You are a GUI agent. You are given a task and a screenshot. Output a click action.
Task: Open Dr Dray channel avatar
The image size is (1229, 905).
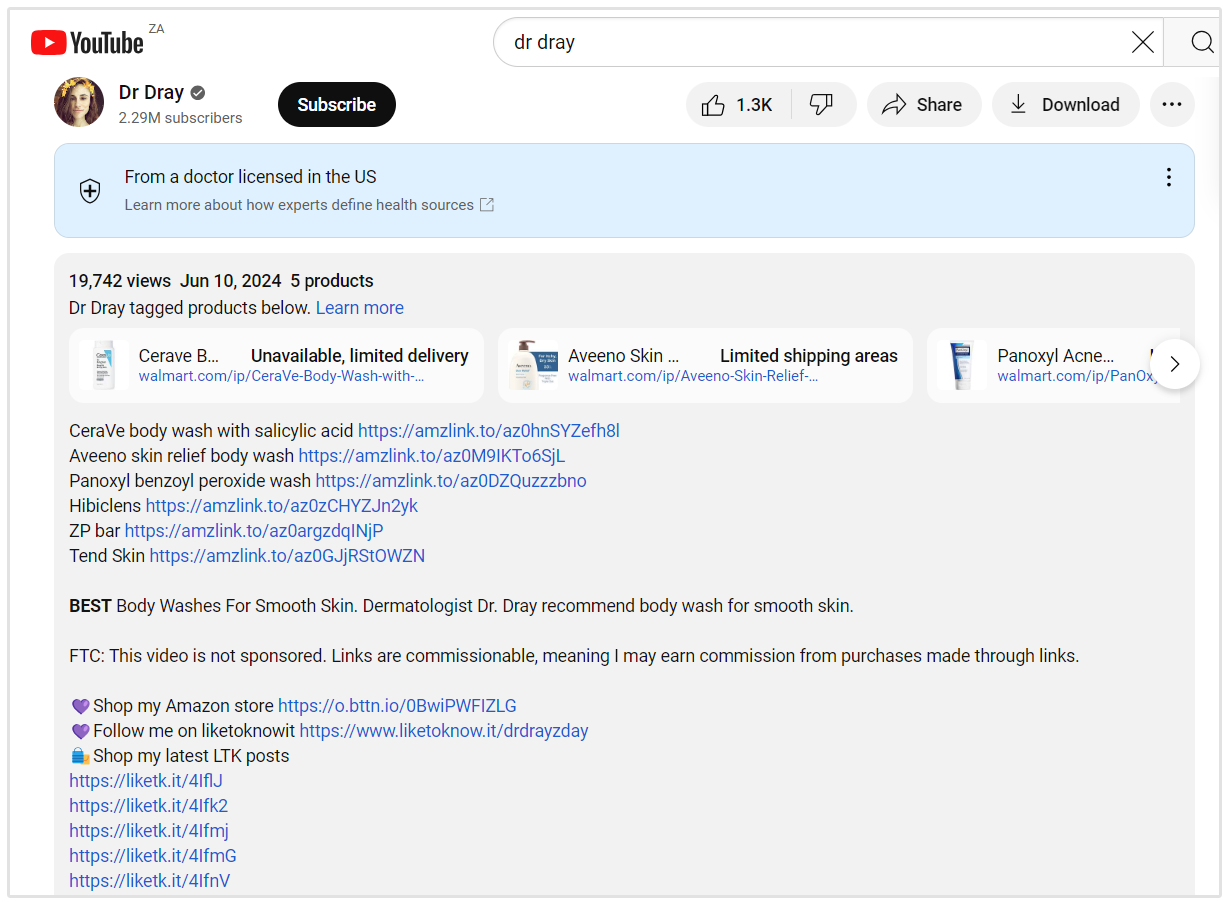(x=79, y=103)
